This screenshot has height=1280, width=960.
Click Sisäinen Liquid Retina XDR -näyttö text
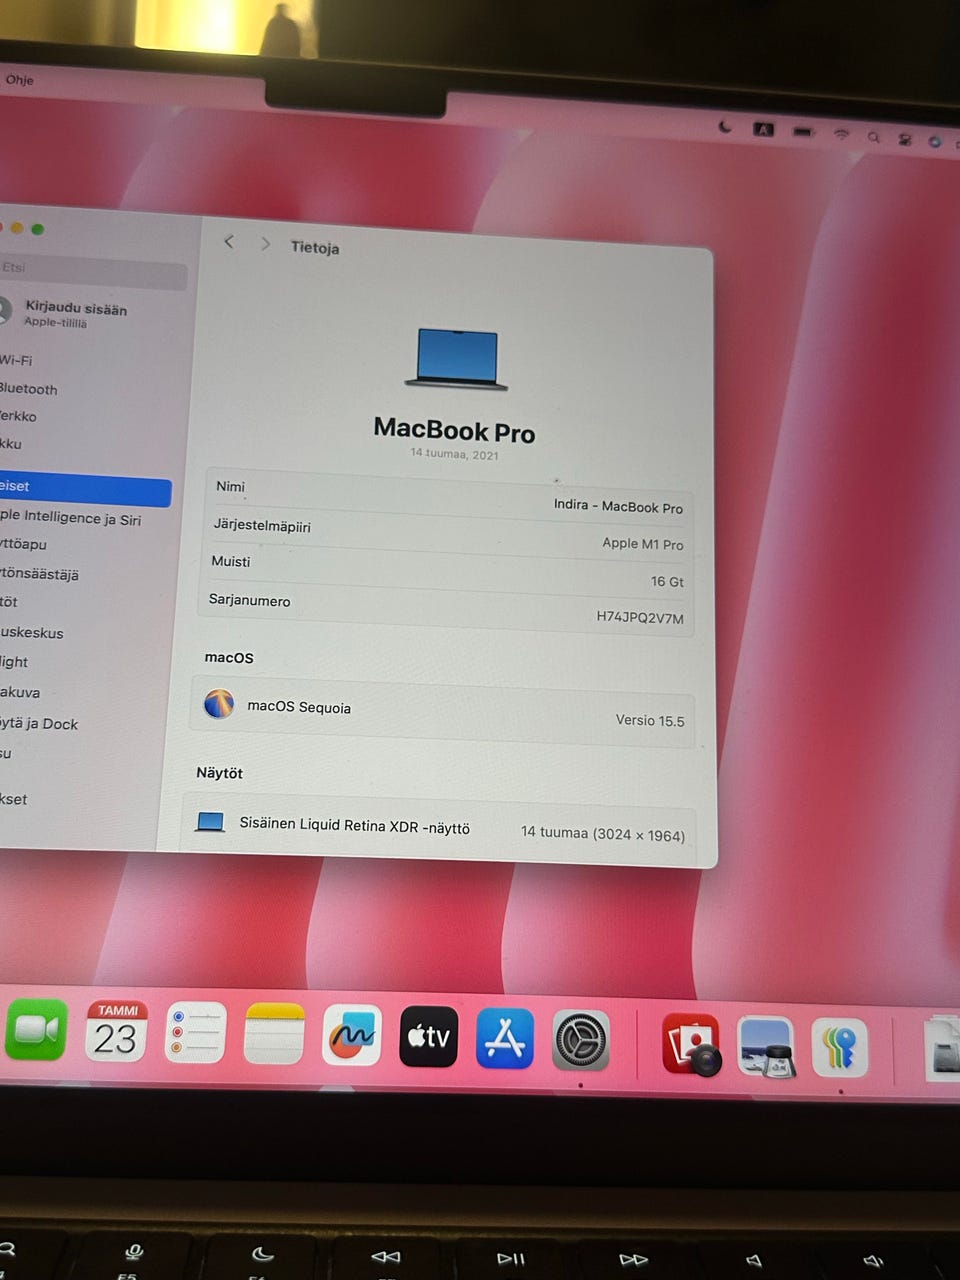click(x=354, y=826)
